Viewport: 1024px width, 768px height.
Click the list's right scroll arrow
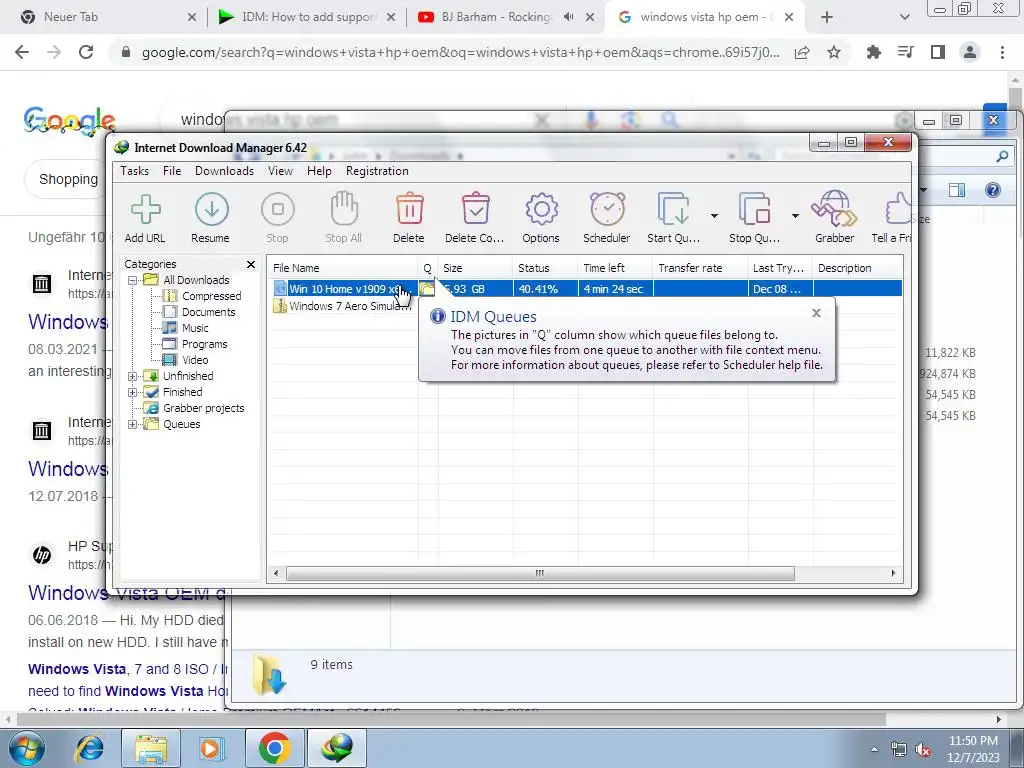click(x=893, y=573)
